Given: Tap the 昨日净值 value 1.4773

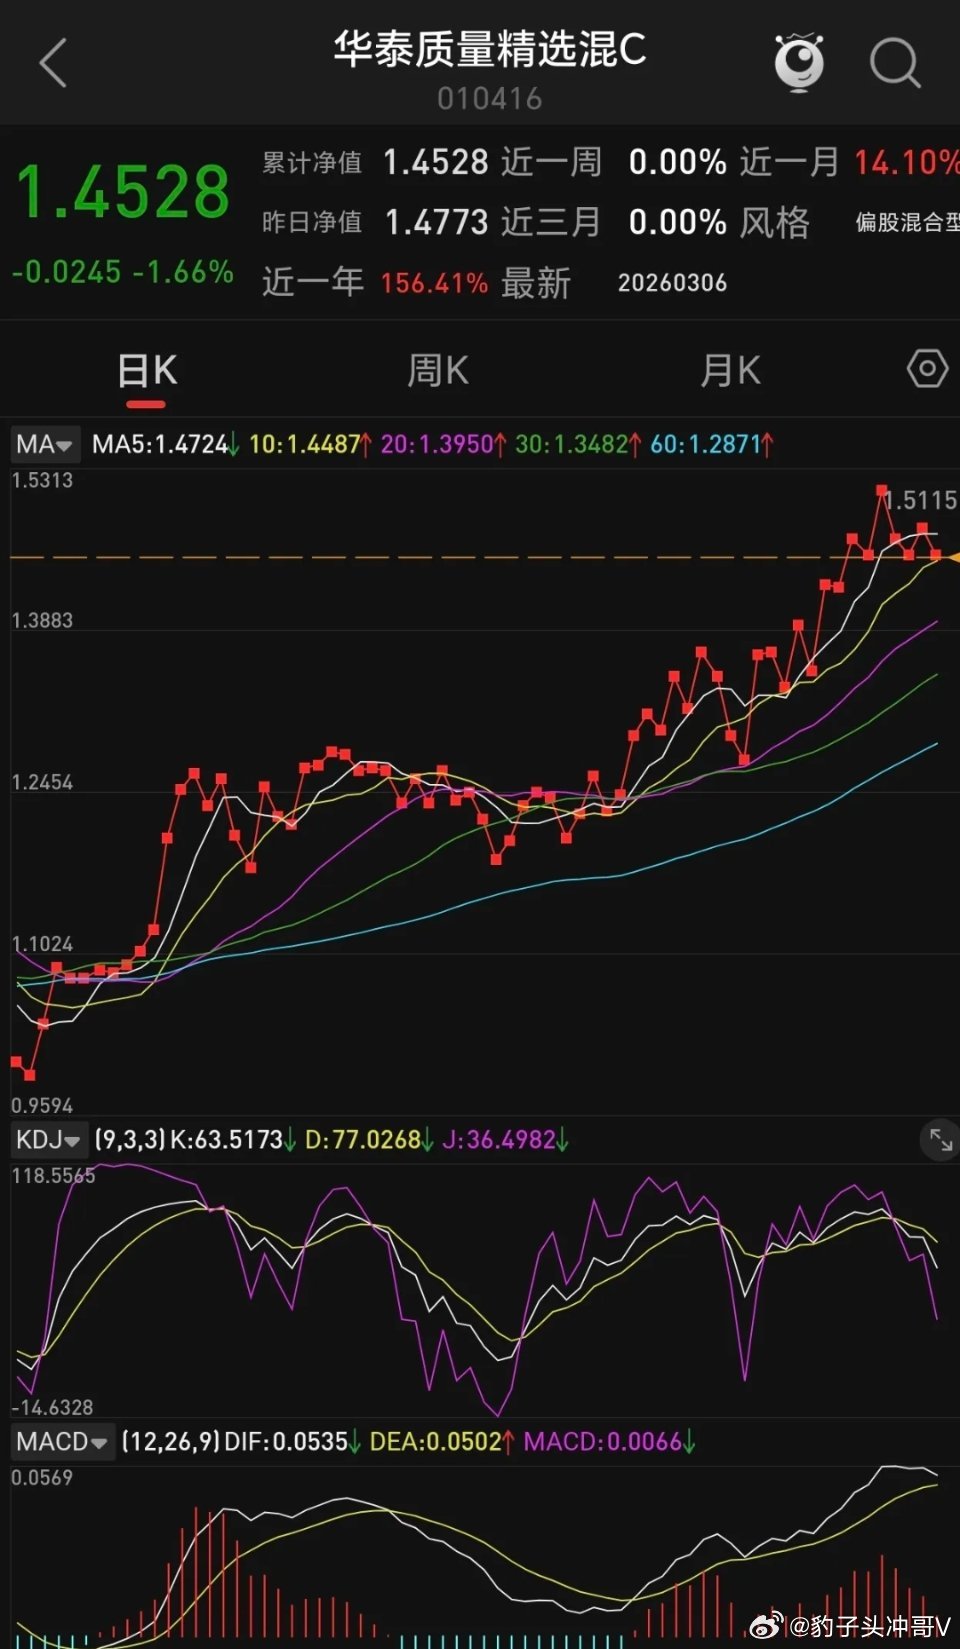Looking at the screenshot, I should (437, 222).
